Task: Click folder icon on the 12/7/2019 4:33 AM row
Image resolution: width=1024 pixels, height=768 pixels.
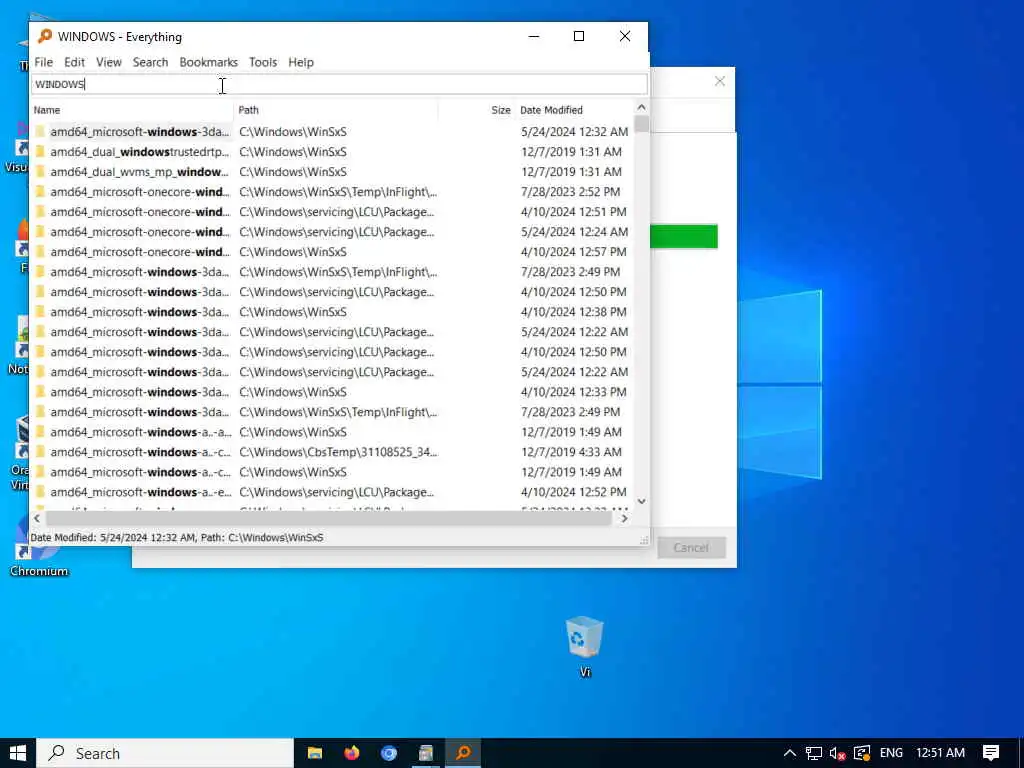Action: 40,452
